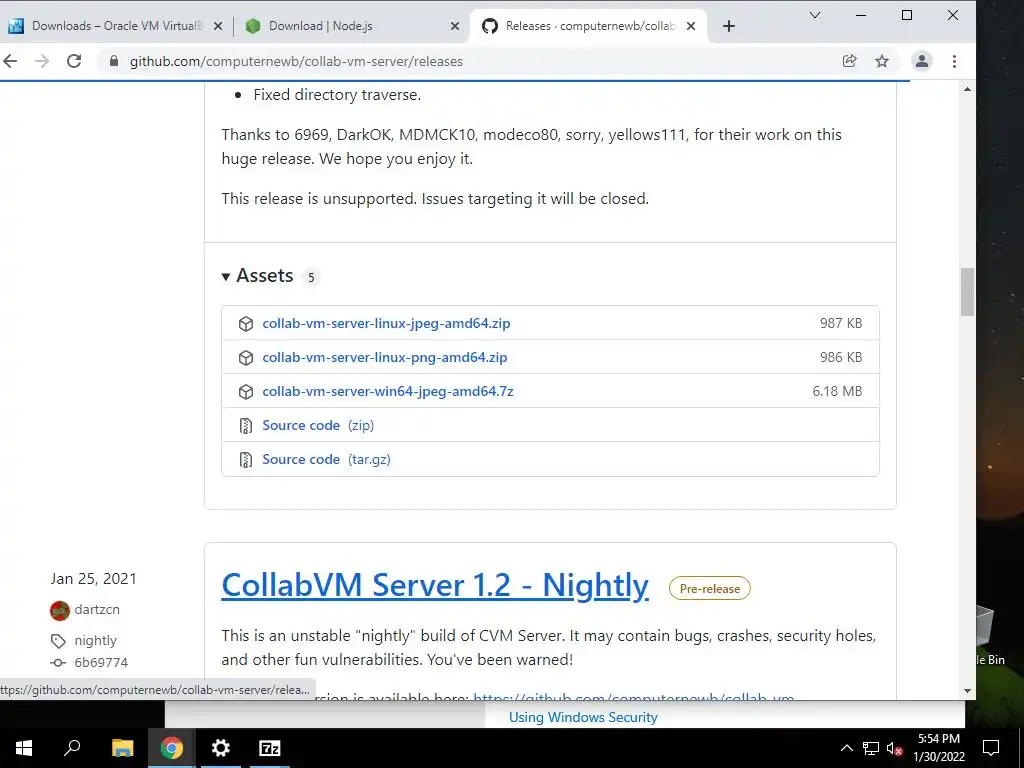1024x768 pixels.
Task: Click the Pre-release badge
Action: [x=710, y=588]
